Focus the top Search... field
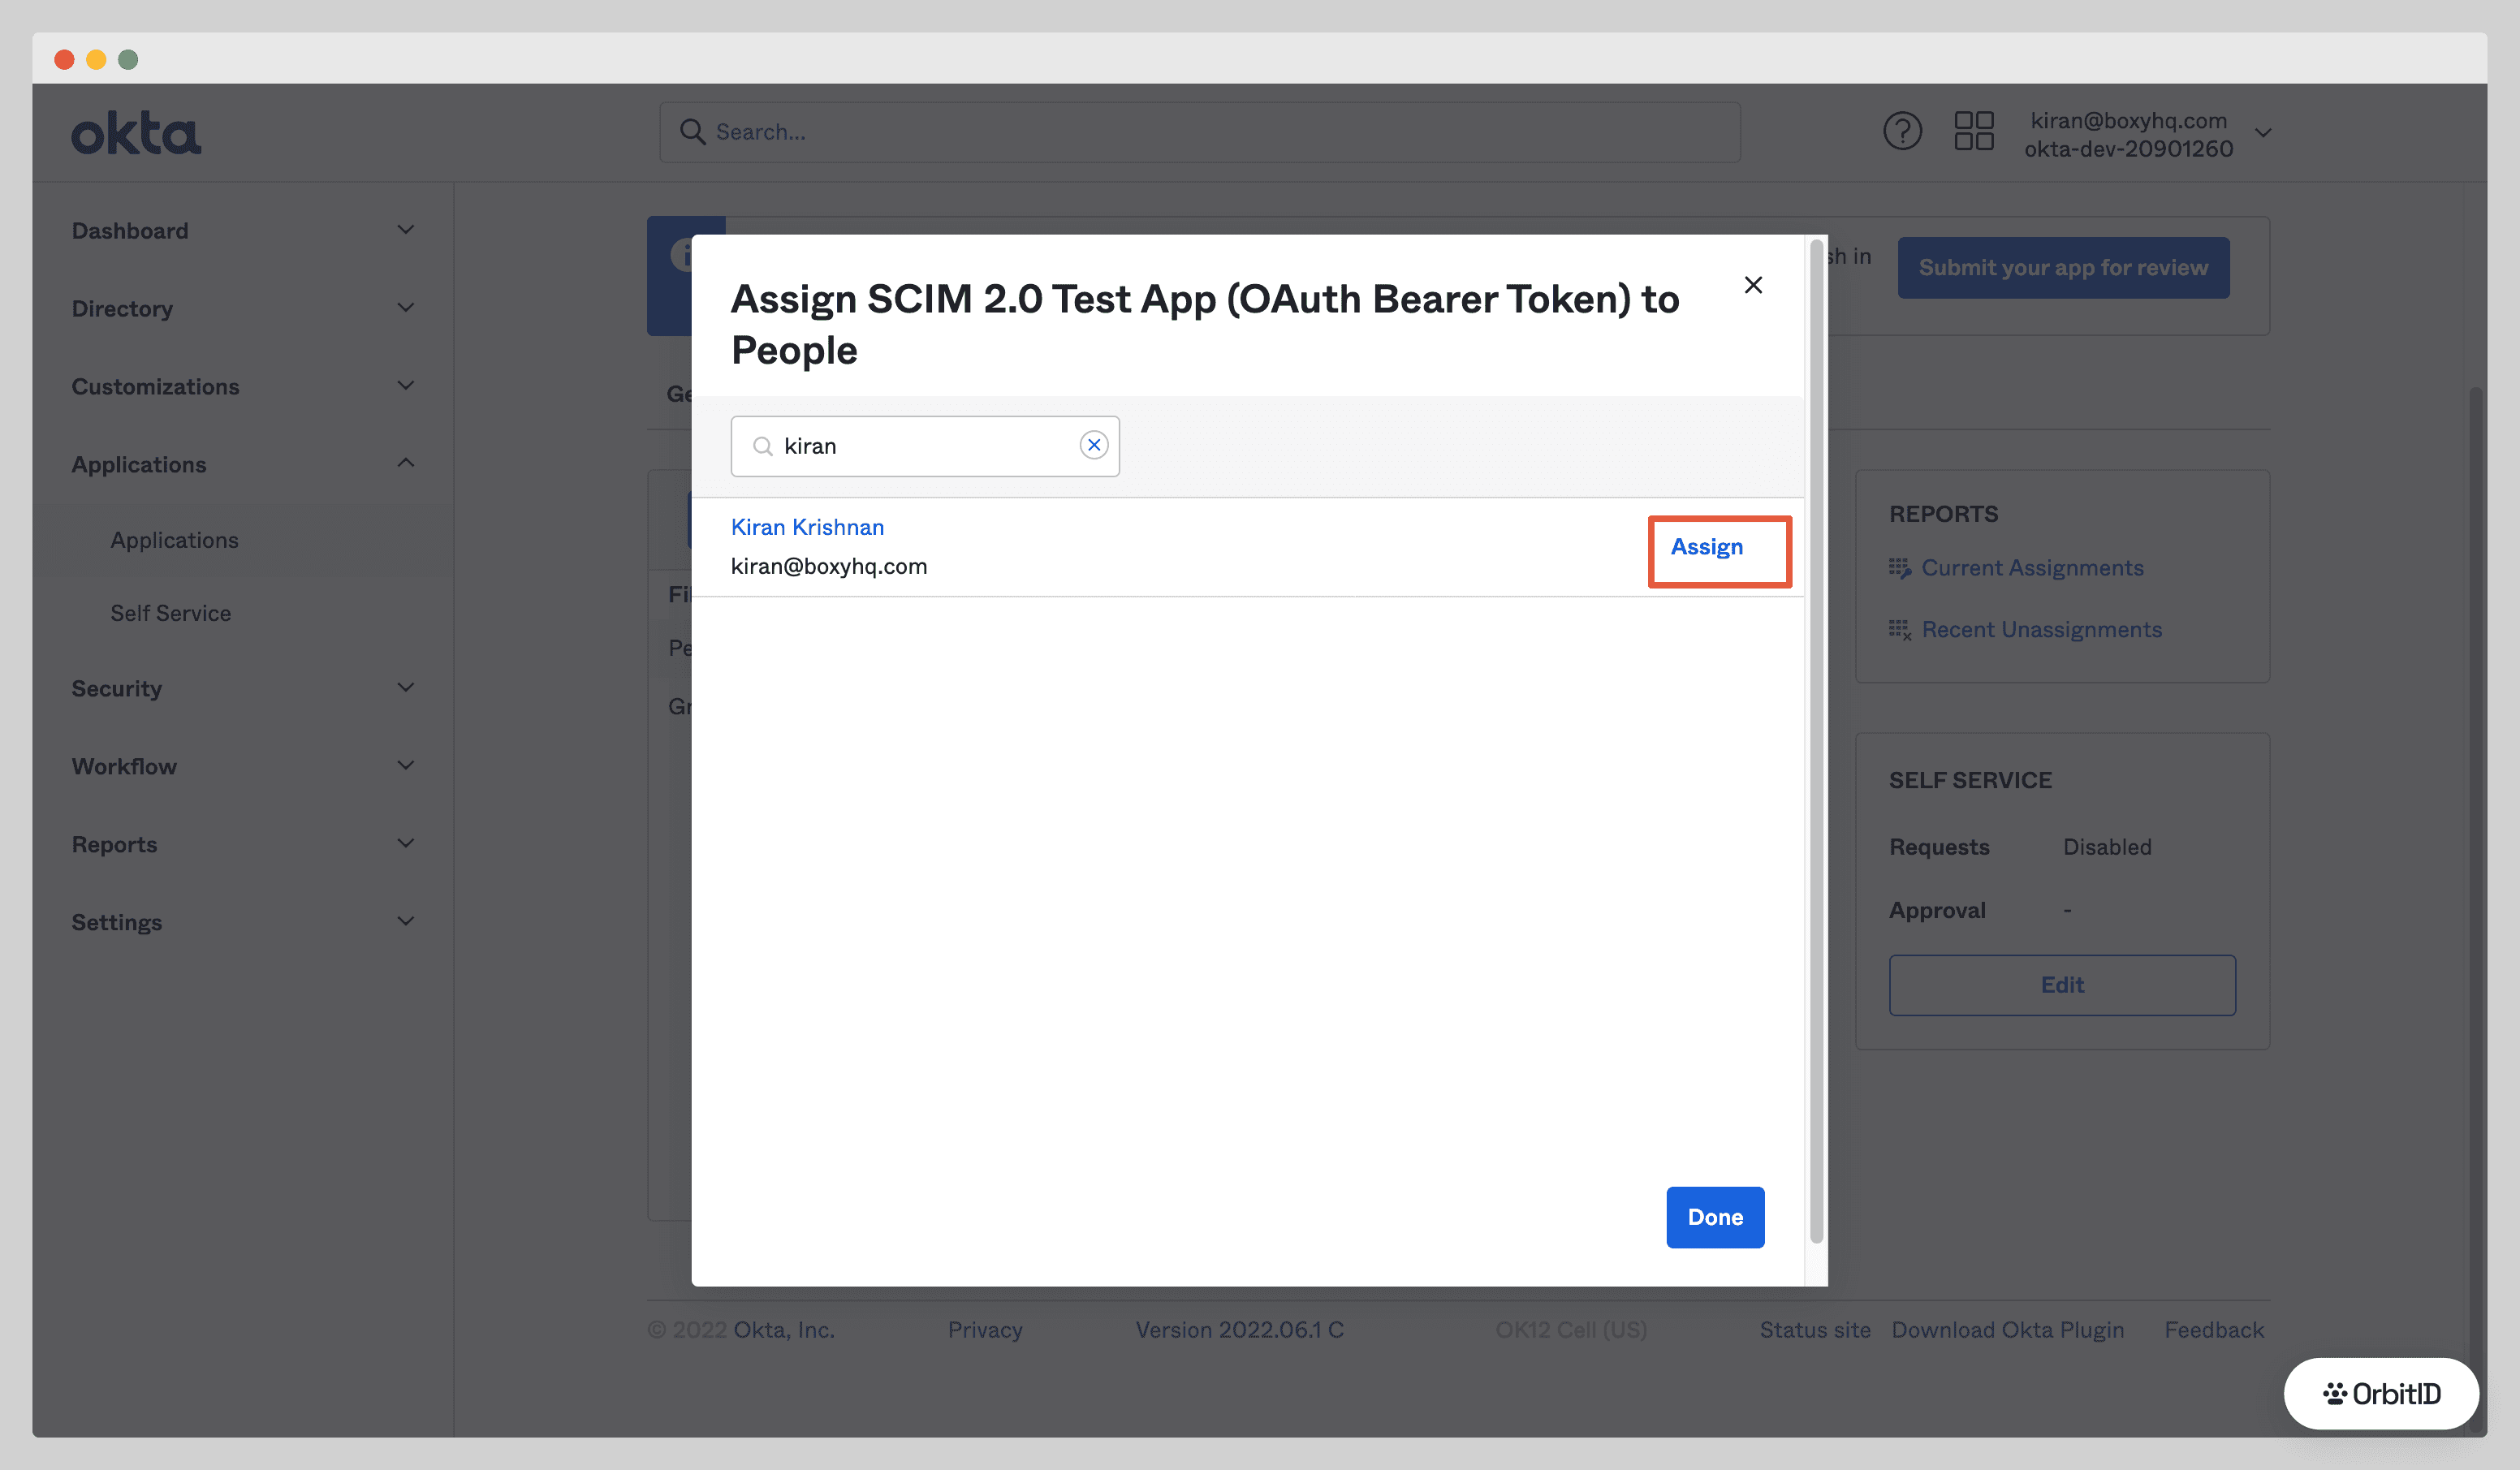Screen dimensions: 2520x1470 [x=1199, y=132]
